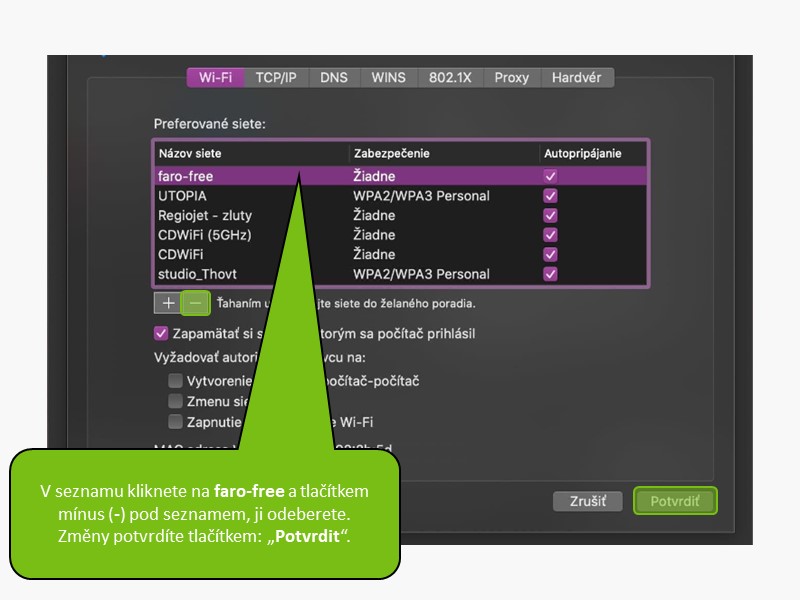Toggle autoconnect for CDWiFi (5GHz)
Image resolution: width=800 pixels, height=600 pixels.
point(550,235)
